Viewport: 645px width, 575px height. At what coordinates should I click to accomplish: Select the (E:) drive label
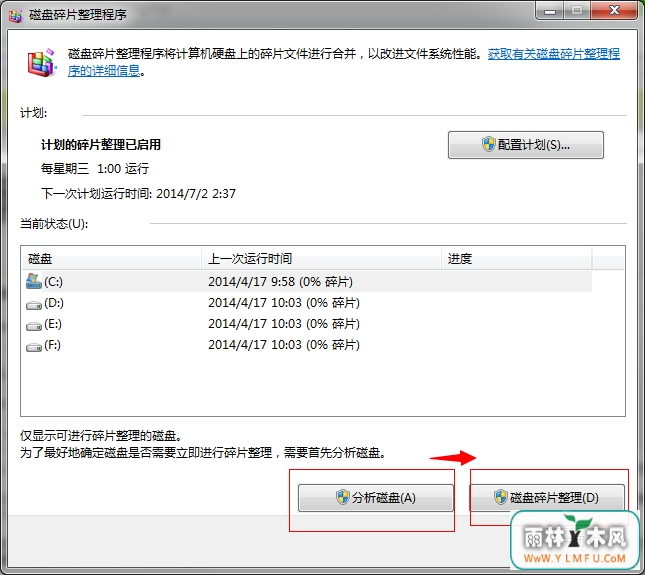click(x=53, y=324)
